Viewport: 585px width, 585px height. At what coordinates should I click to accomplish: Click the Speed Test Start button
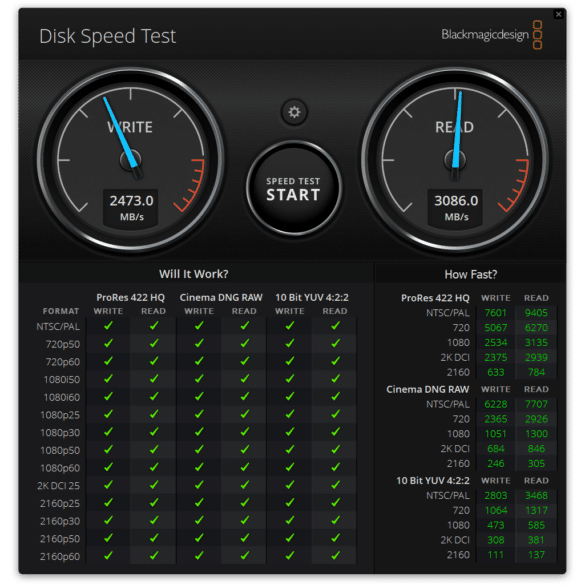click(294, 188)
